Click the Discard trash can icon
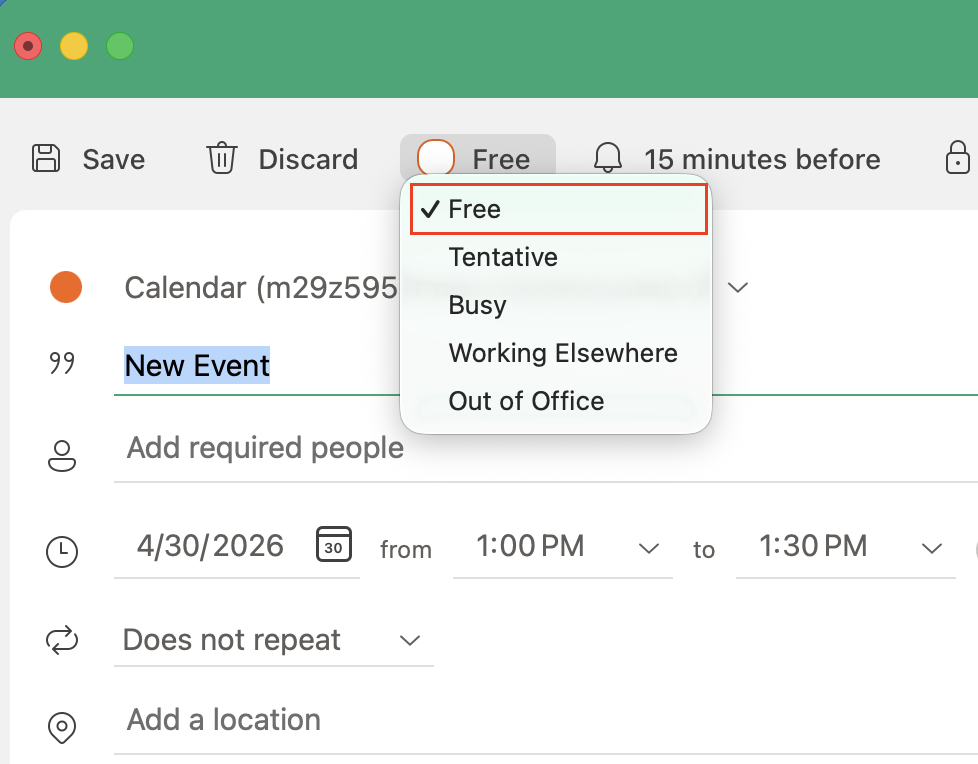This screenshot has width=978, height=764. 221,158
